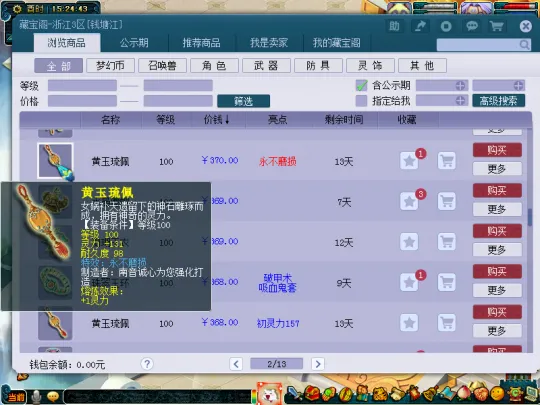Click favorite star of the 7天 row

point(409,201)
